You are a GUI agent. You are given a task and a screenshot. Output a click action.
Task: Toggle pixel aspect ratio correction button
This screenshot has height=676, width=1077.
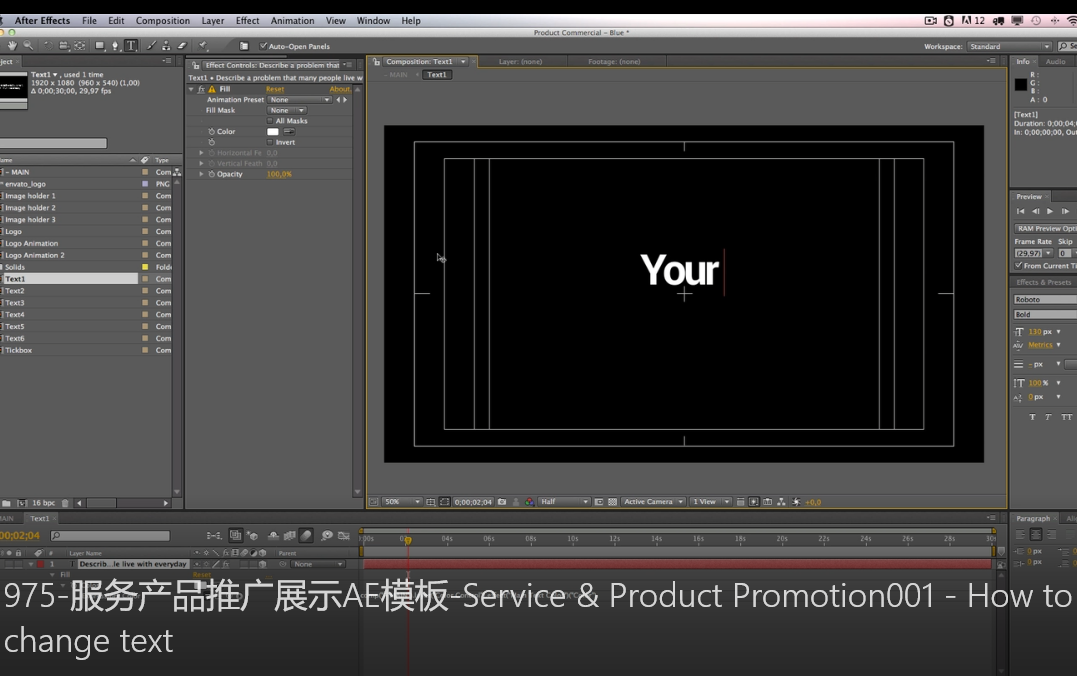(x=740, y=502)
